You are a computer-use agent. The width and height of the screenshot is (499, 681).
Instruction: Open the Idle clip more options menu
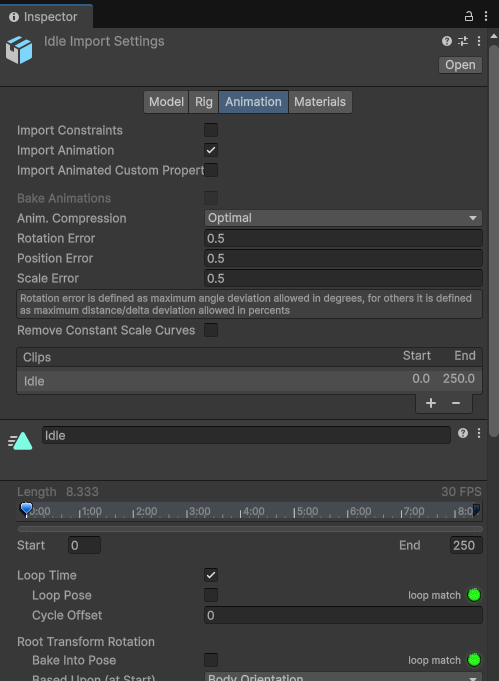pyautogui.click(x=479, y=433)
